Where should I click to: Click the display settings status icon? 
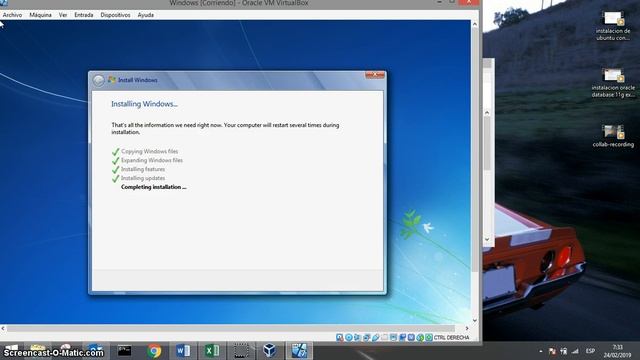click(x=393, y=337)
